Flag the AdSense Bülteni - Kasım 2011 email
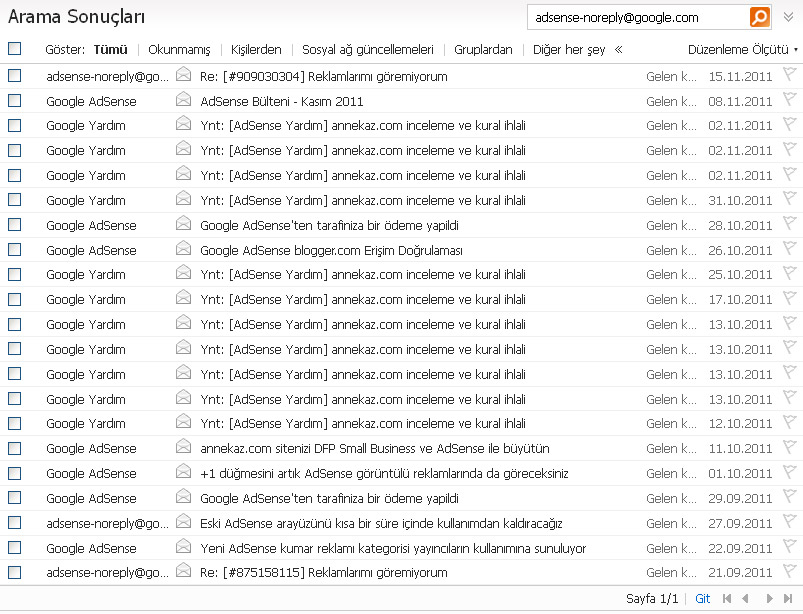Image resolution: width=803 pixels, height=614 pixels. [x=789, y=100]
